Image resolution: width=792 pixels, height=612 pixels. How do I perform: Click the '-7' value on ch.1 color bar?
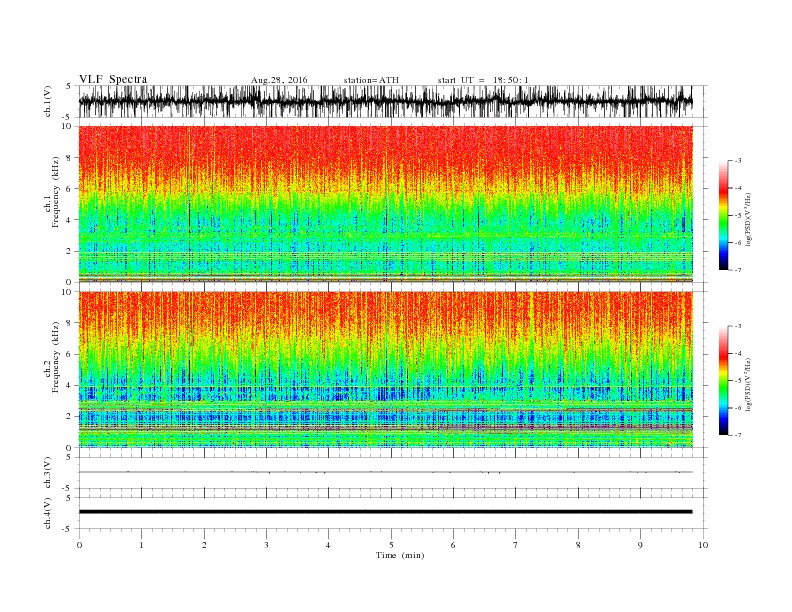pos(737,270)
